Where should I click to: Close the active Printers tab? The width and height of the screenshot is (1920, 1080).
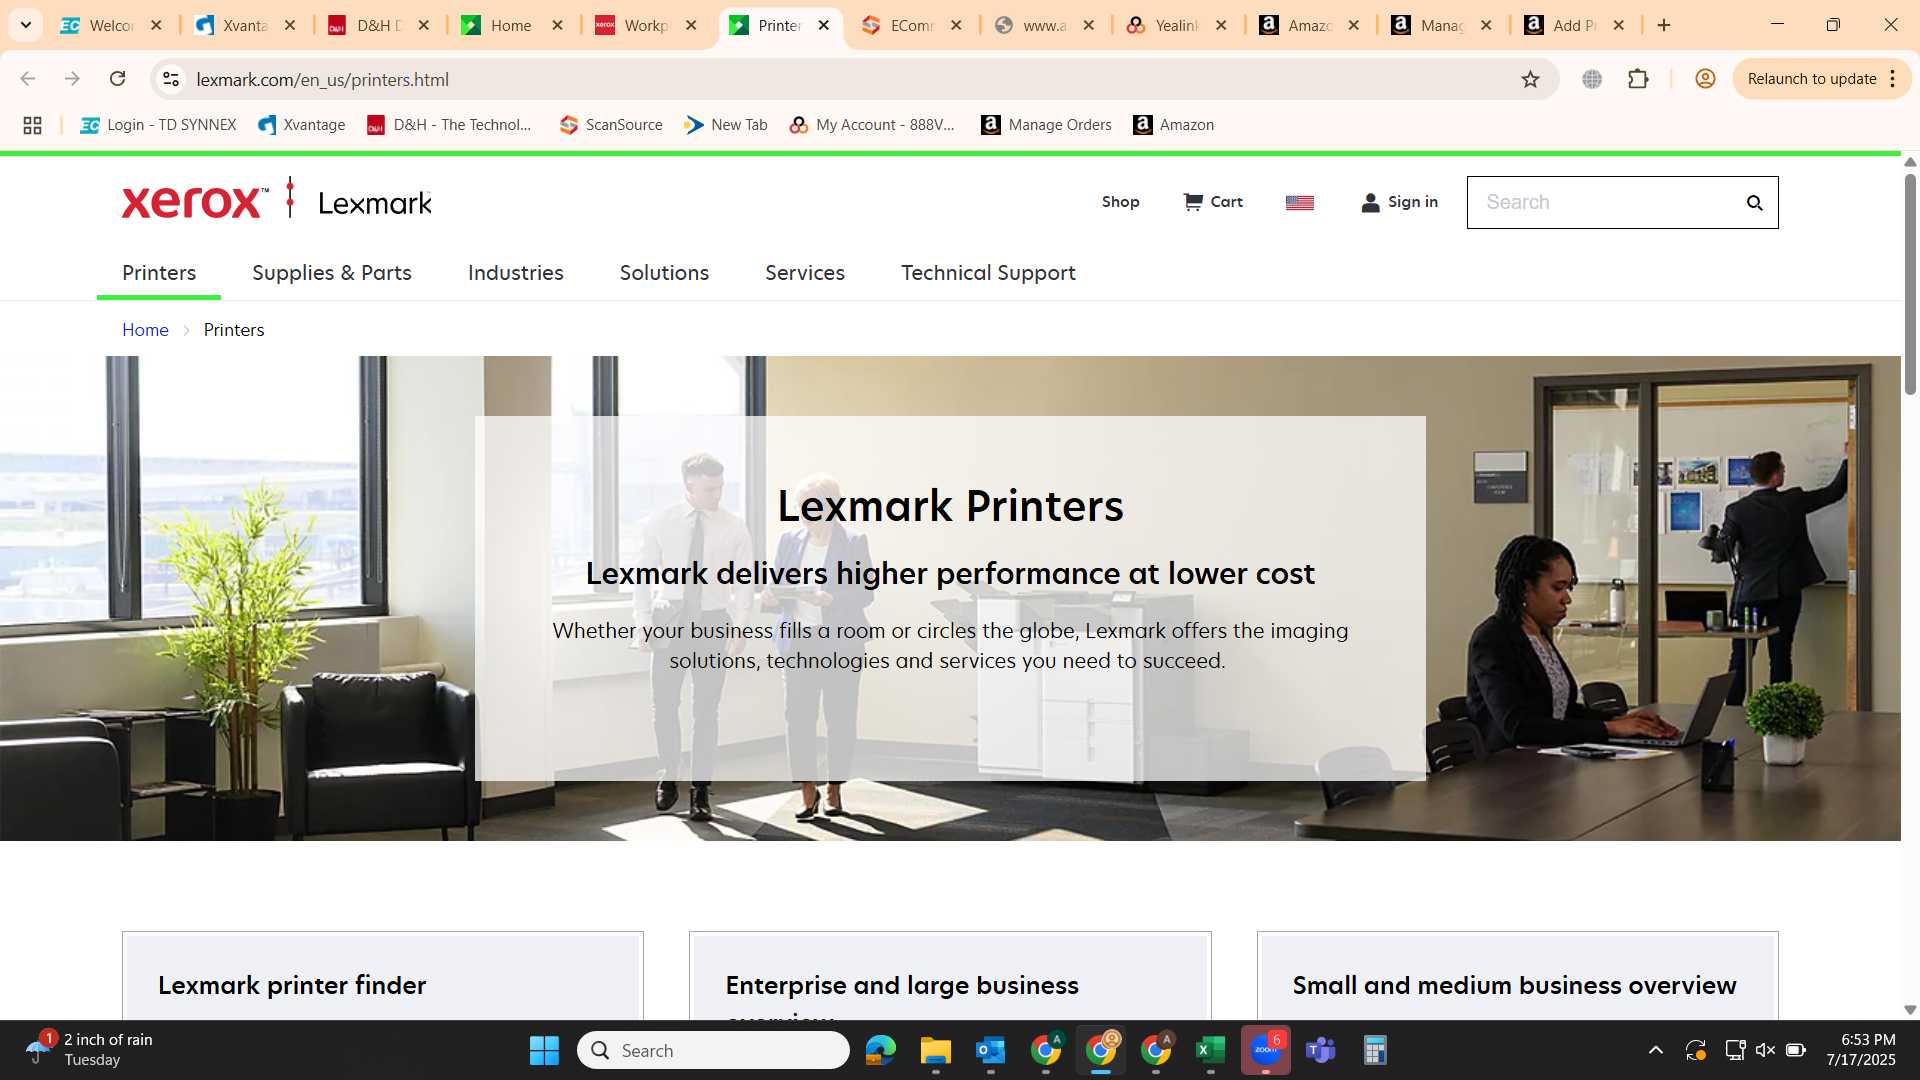[823, 25]
